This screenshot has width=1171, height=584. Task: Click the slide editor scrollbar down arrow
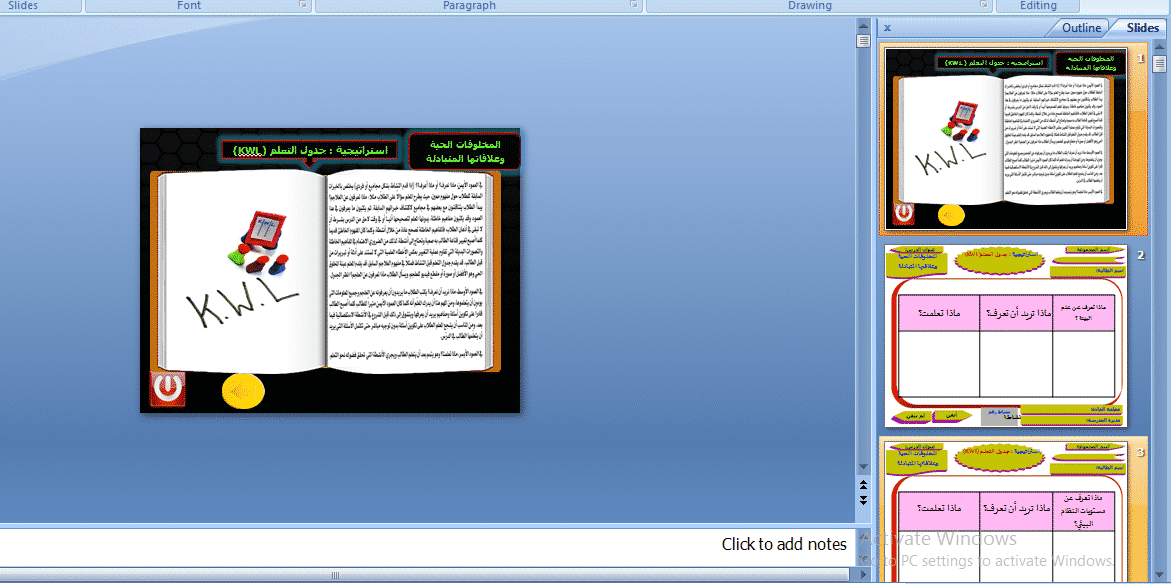pos(863,467)
